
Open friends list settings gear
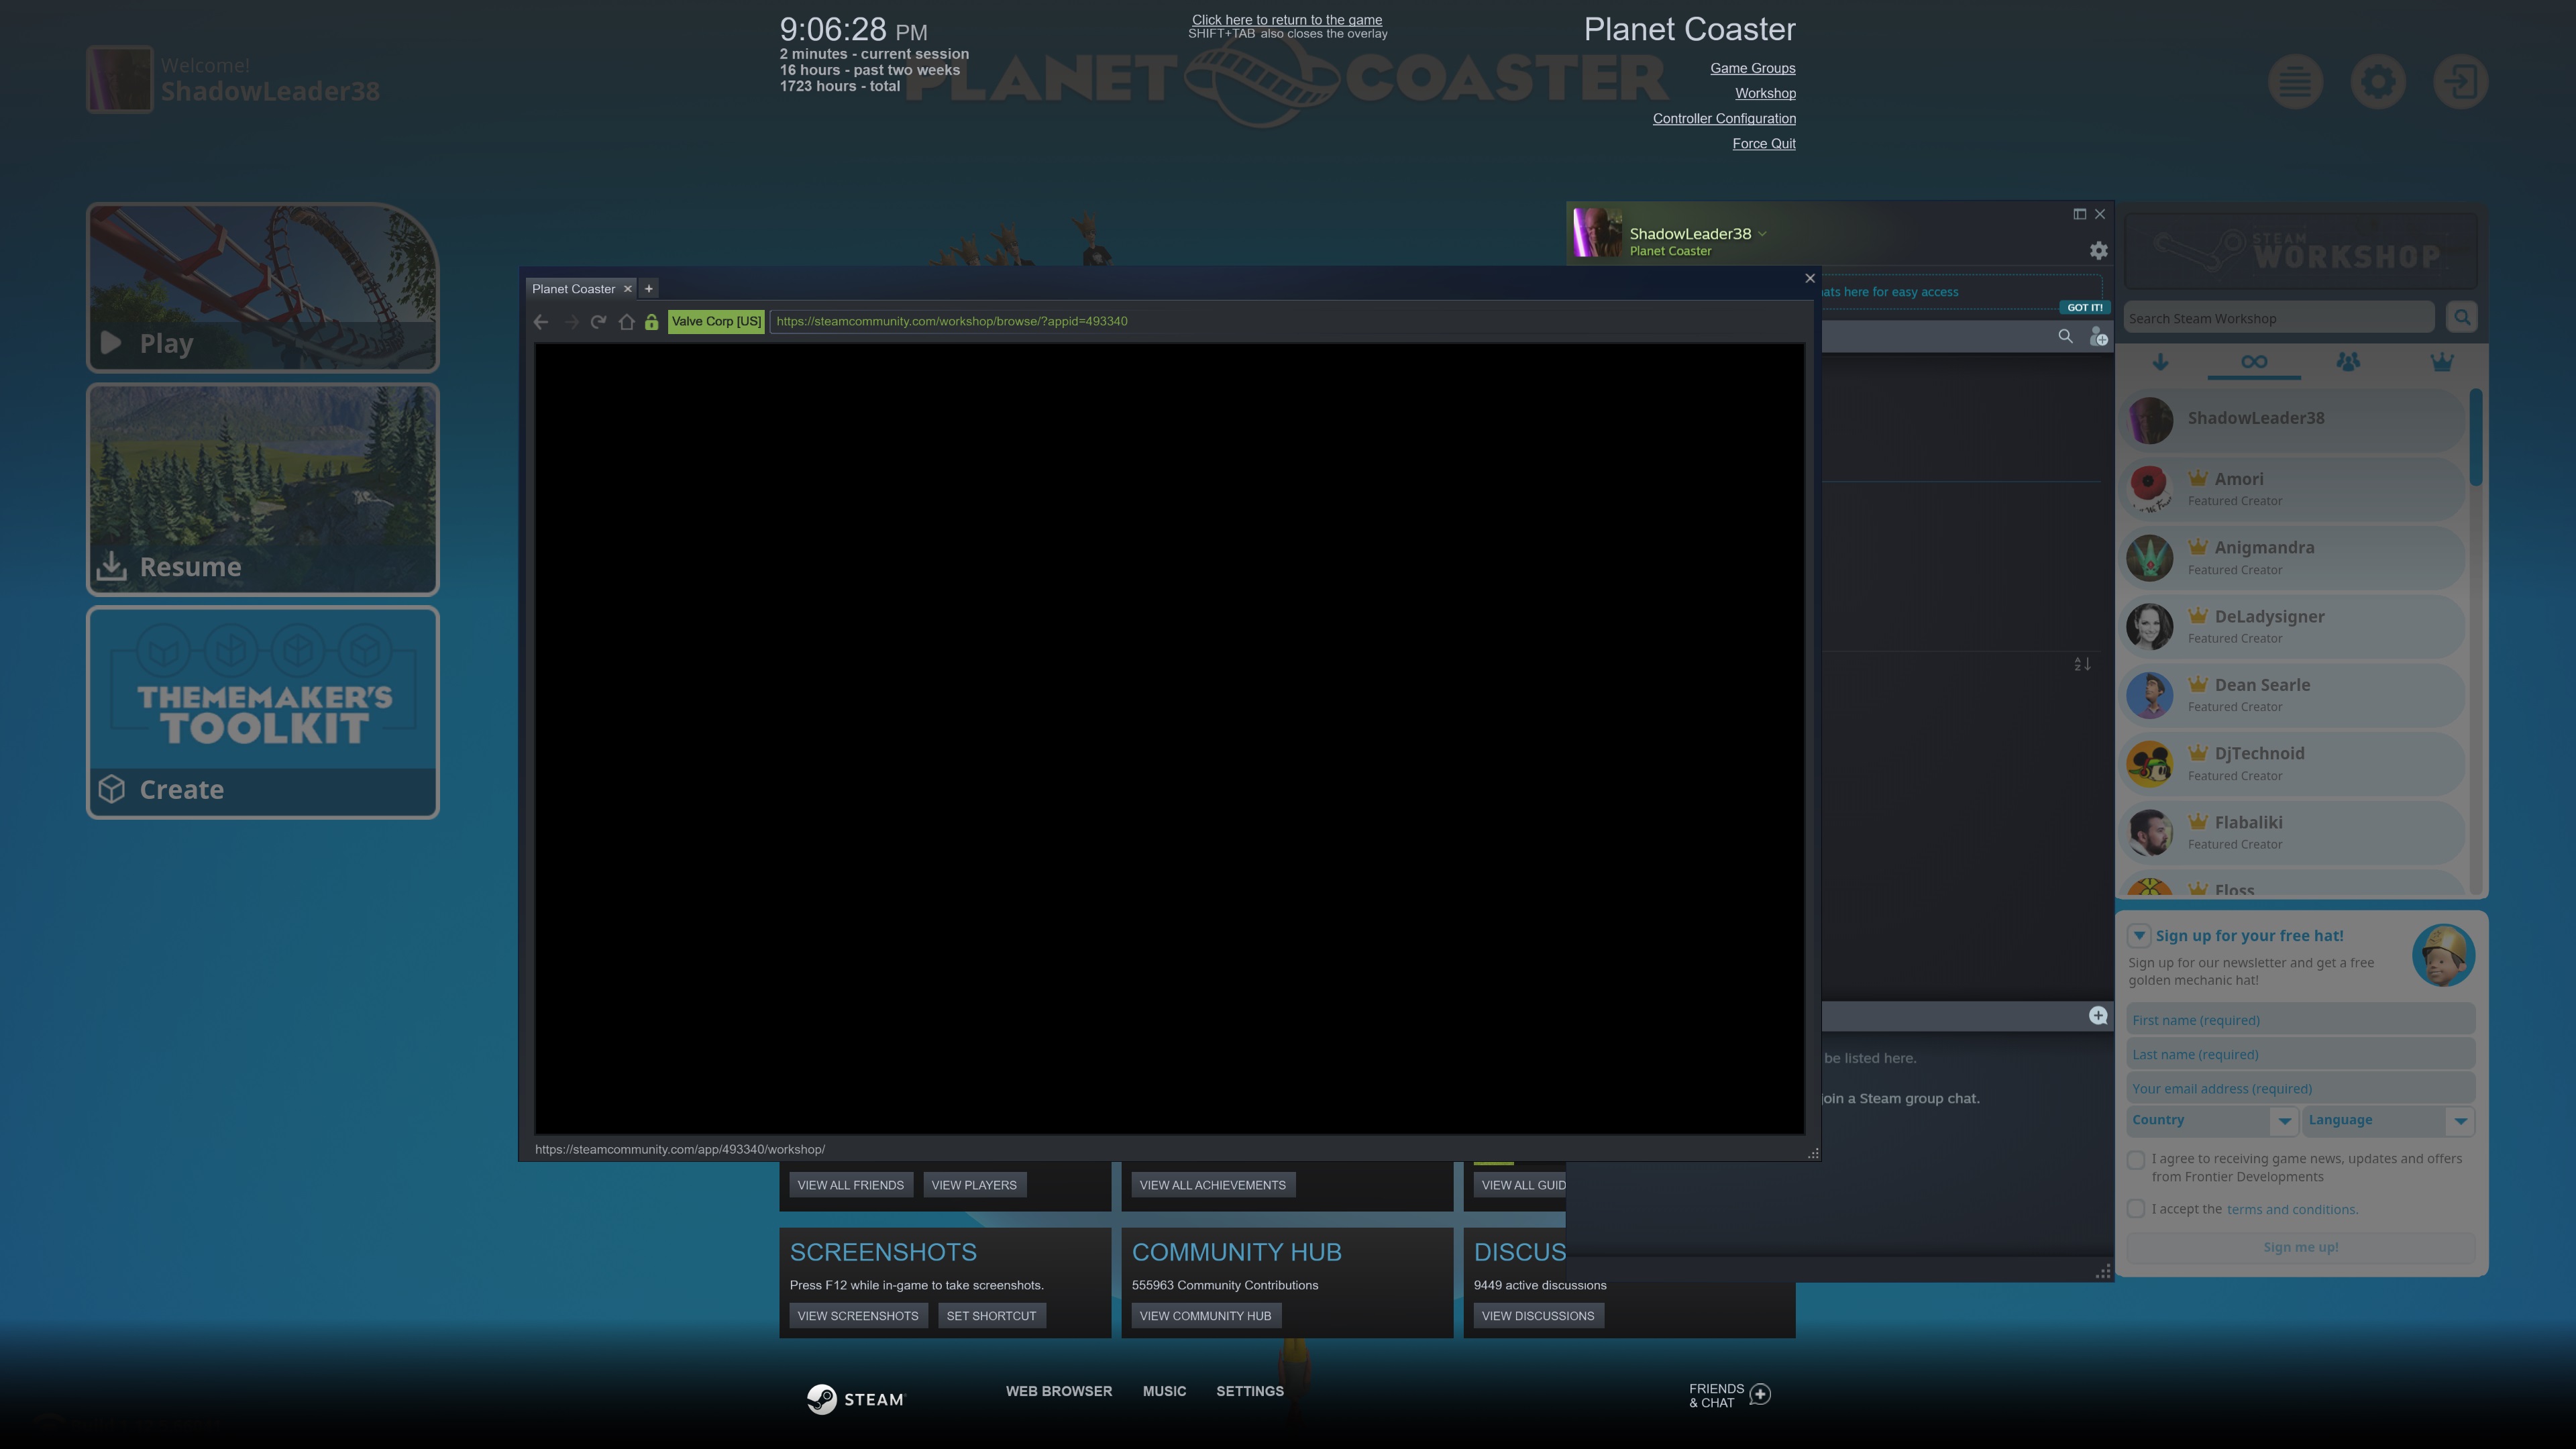[x=2098, y=251]
